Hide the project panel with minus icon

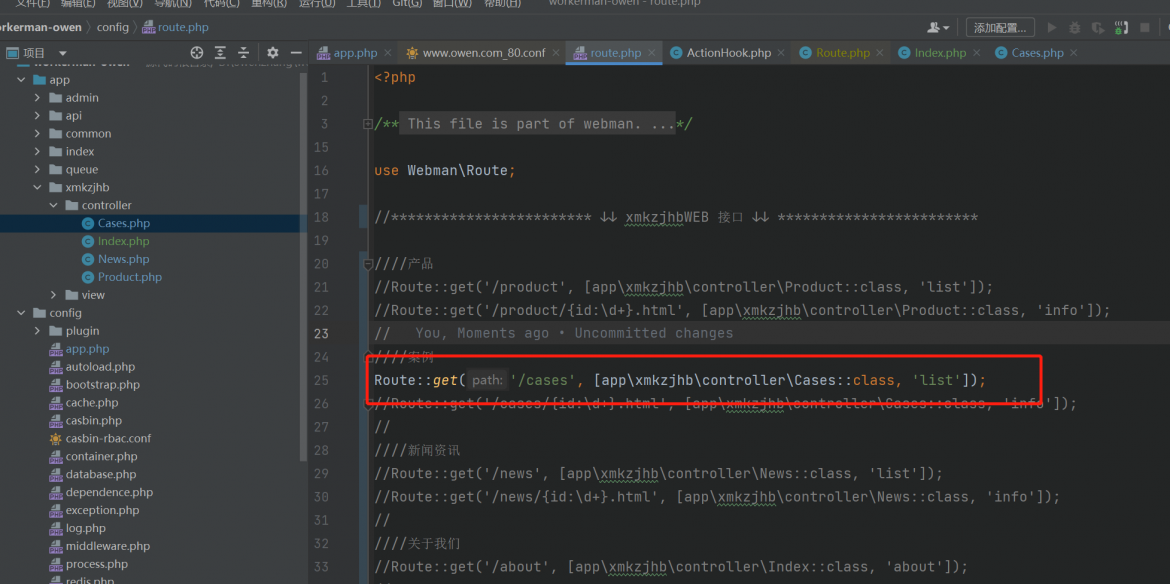(295, 53)
